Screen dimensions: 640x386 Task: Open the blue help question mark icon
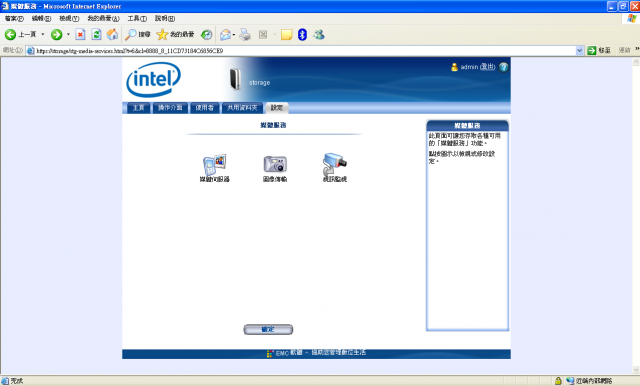tap(504, 67)
